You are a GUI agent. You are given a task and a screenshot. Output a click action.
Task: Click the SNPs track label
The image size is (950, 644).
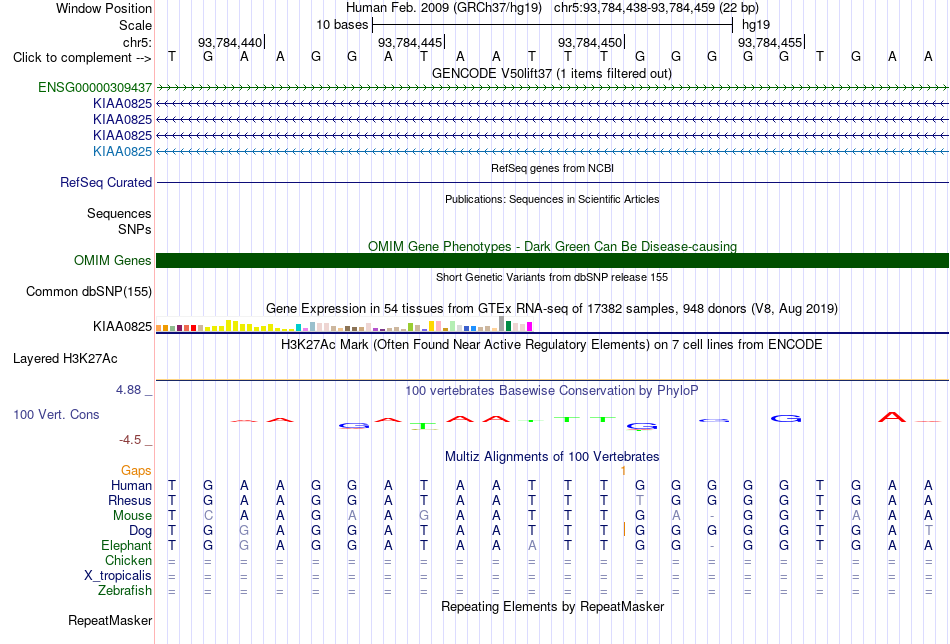135,229
